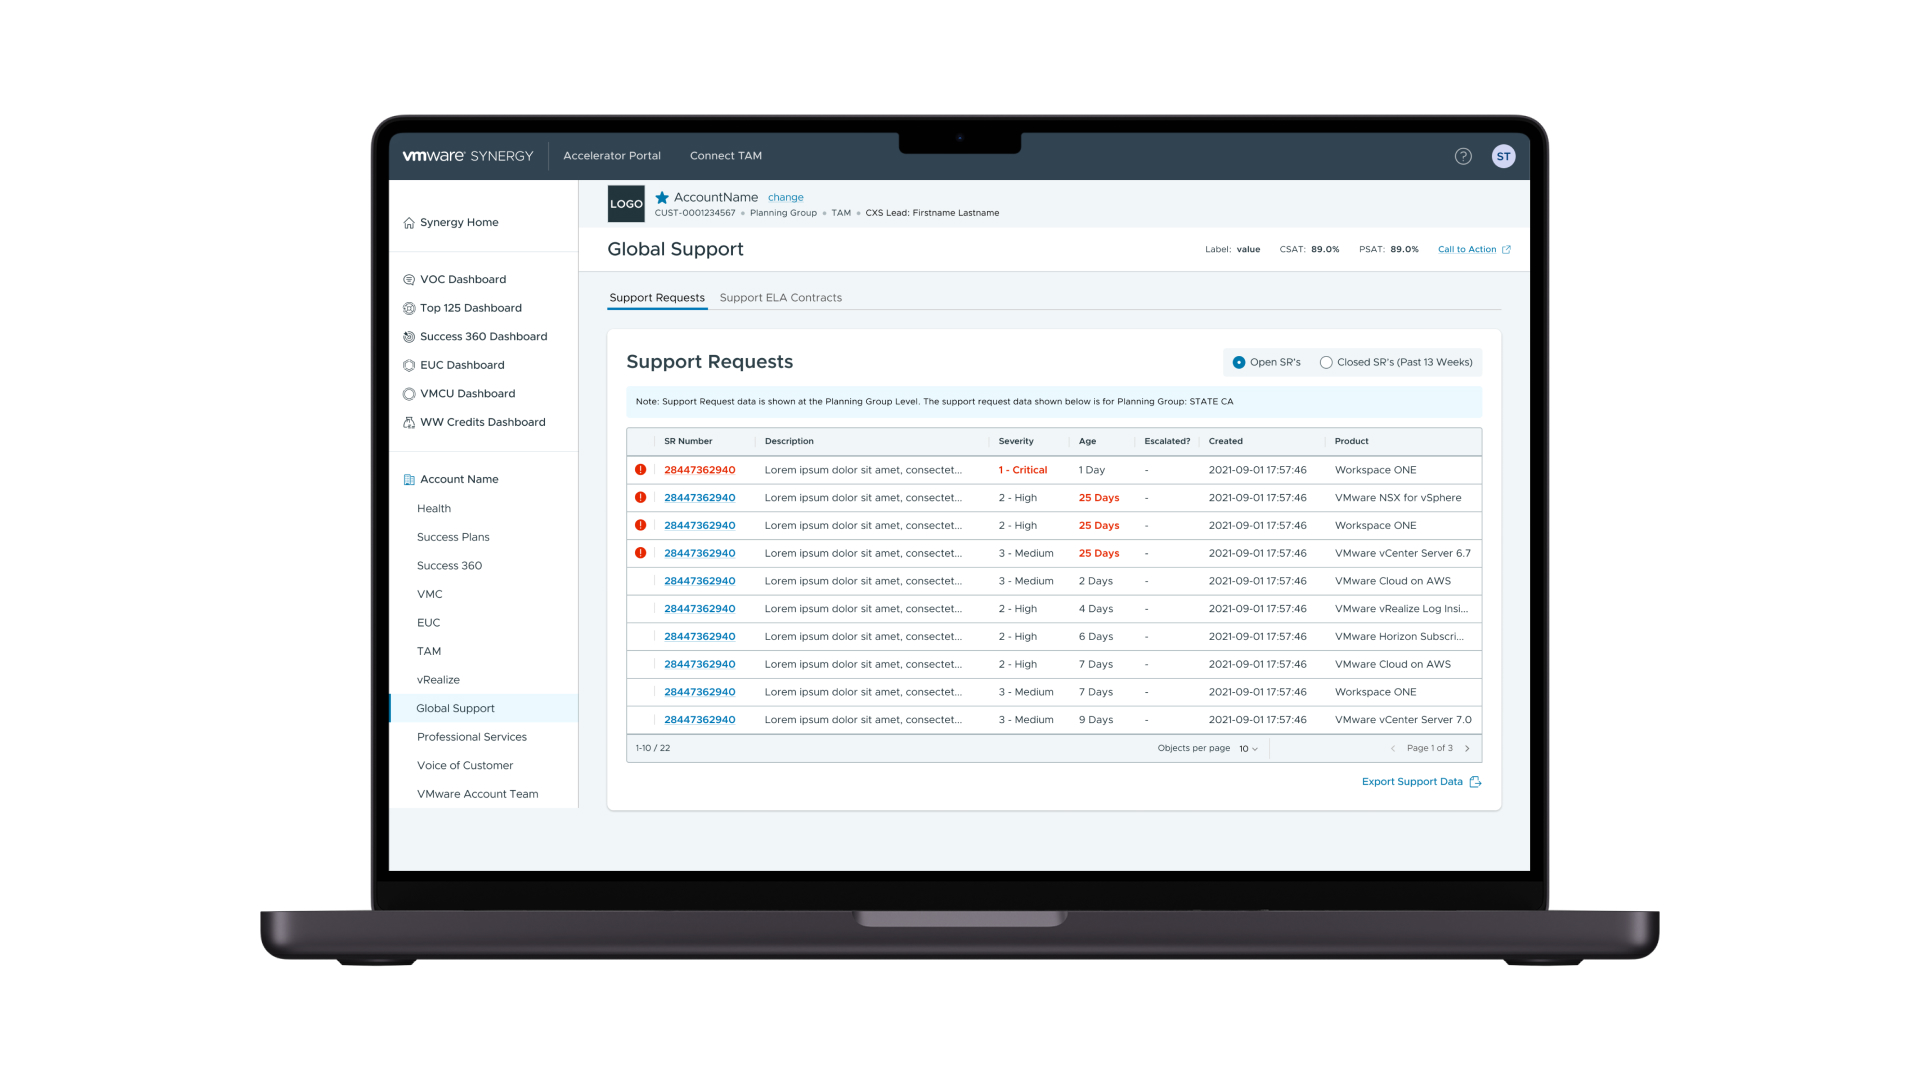Select Global Support in the sidebar
Viewport: 1920px width, 1080px height.
click(x=484, y=708)
